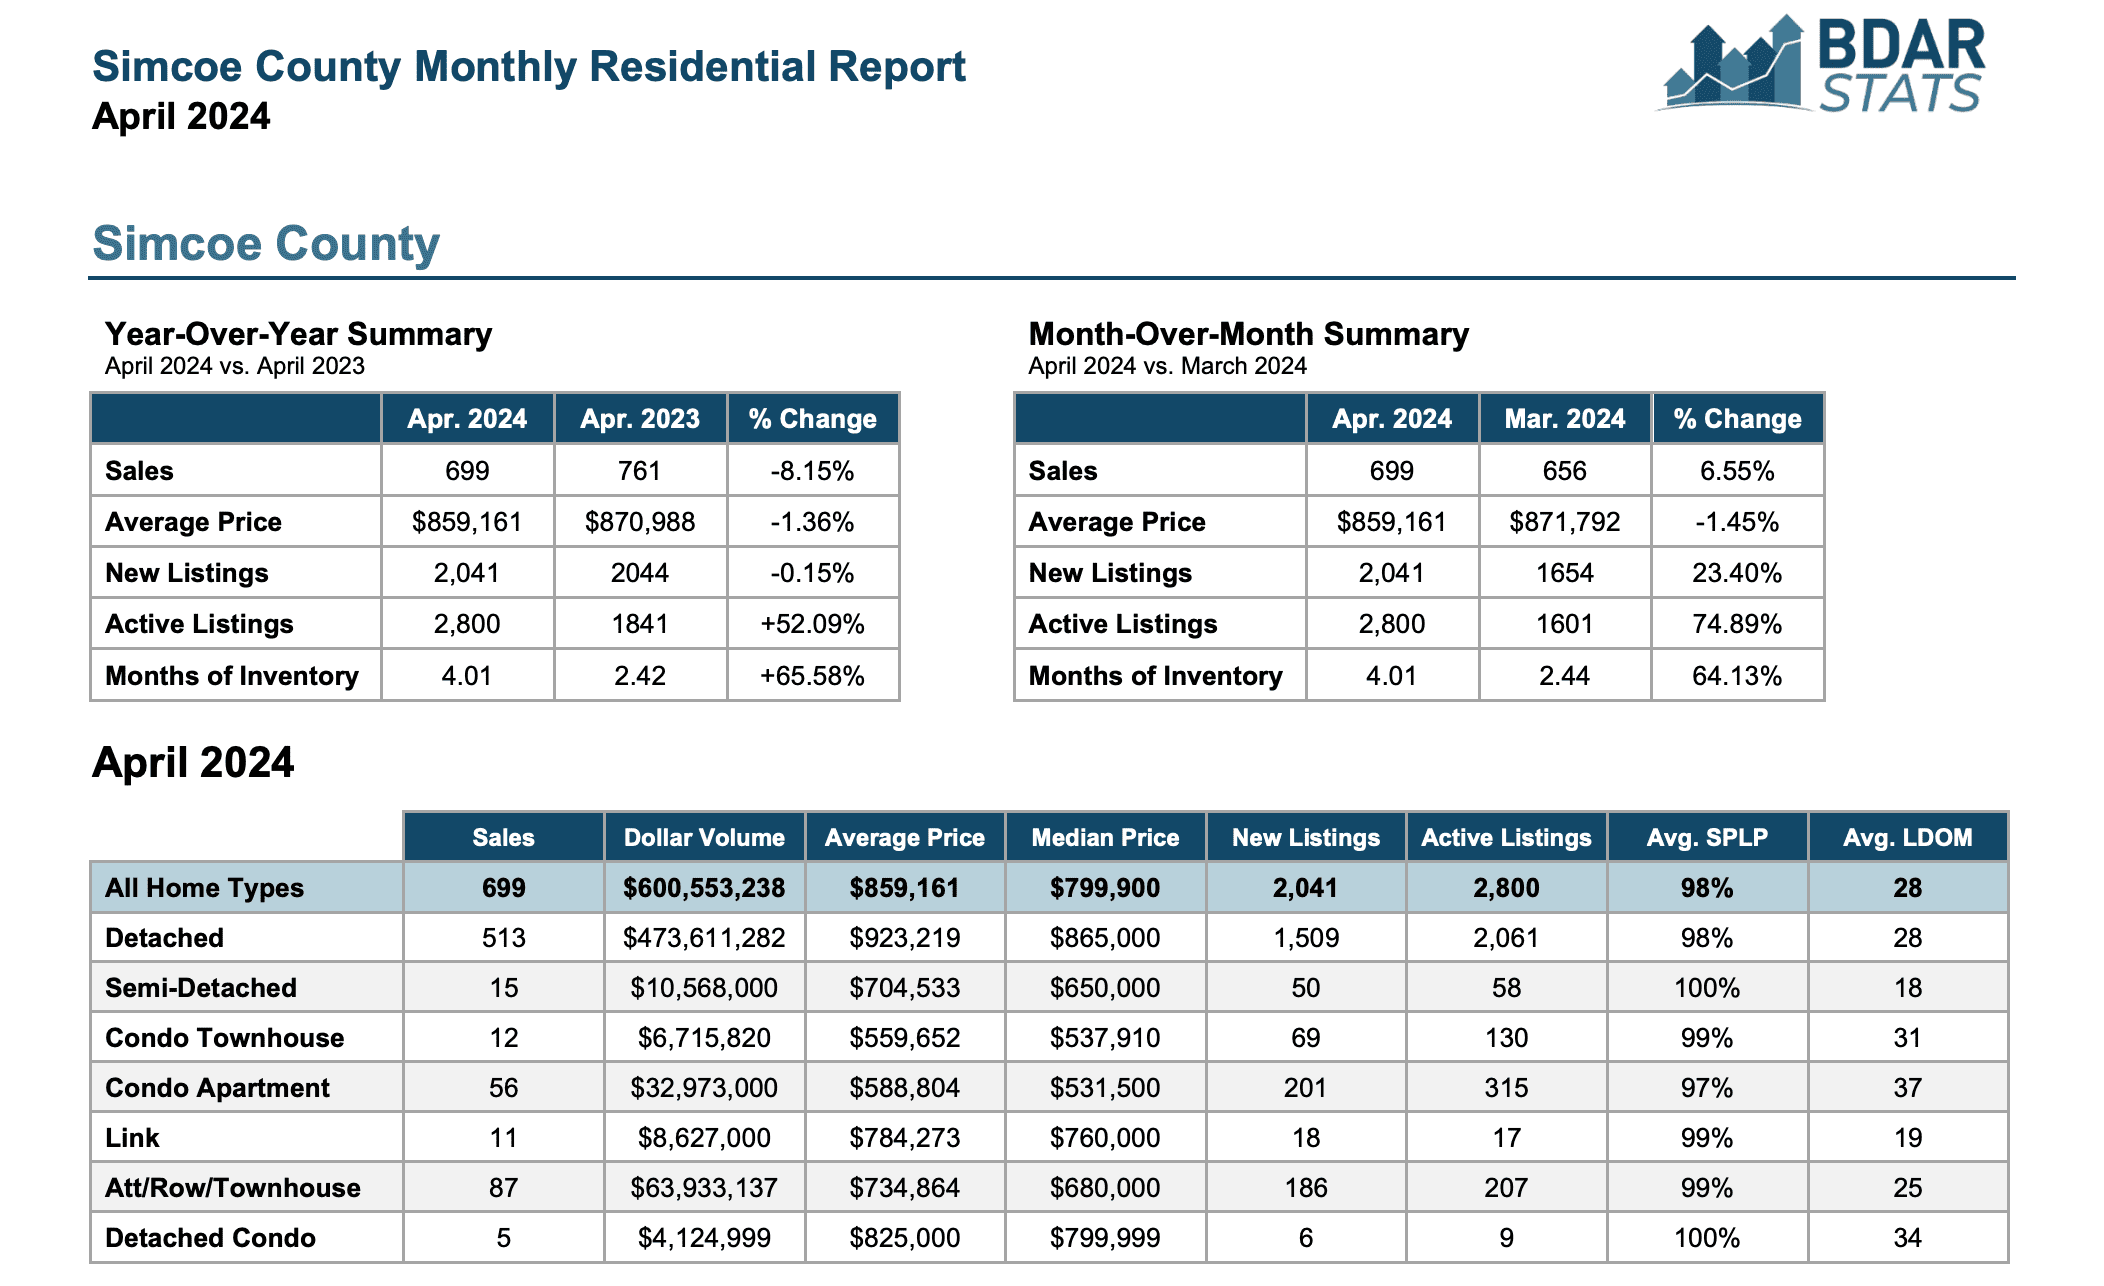Click the year-over-year Sales change '-8.15%'
The height and width of the screenshot is (1286, 2104).
click(813, 471)
